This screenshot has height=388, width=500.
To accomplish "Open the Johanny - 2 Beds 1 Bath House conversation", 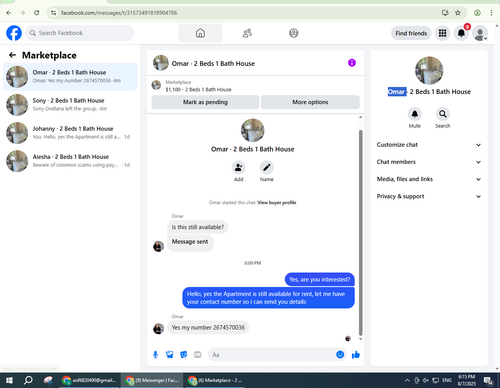I will [70, 133].
